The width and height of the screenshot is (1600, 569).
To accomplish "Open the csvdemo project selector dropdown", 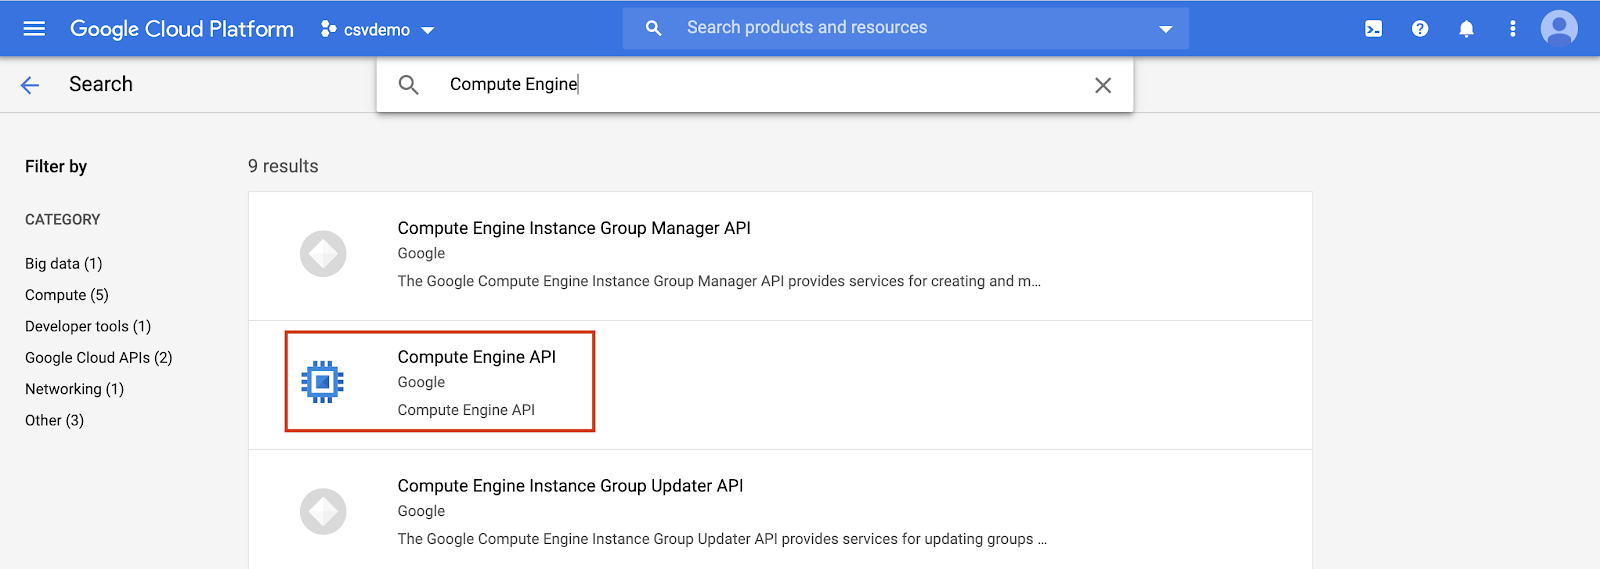I will coord(378,30).
